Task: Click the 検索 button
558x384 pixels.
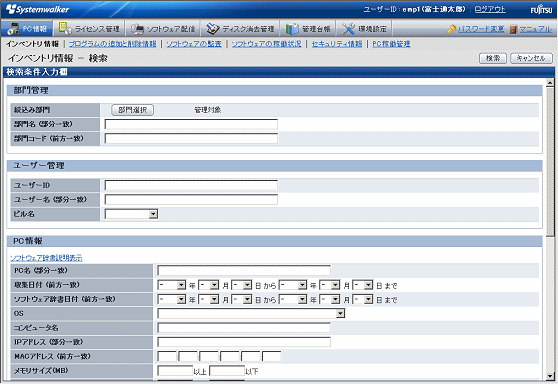Action: click(x=493, y=58)
